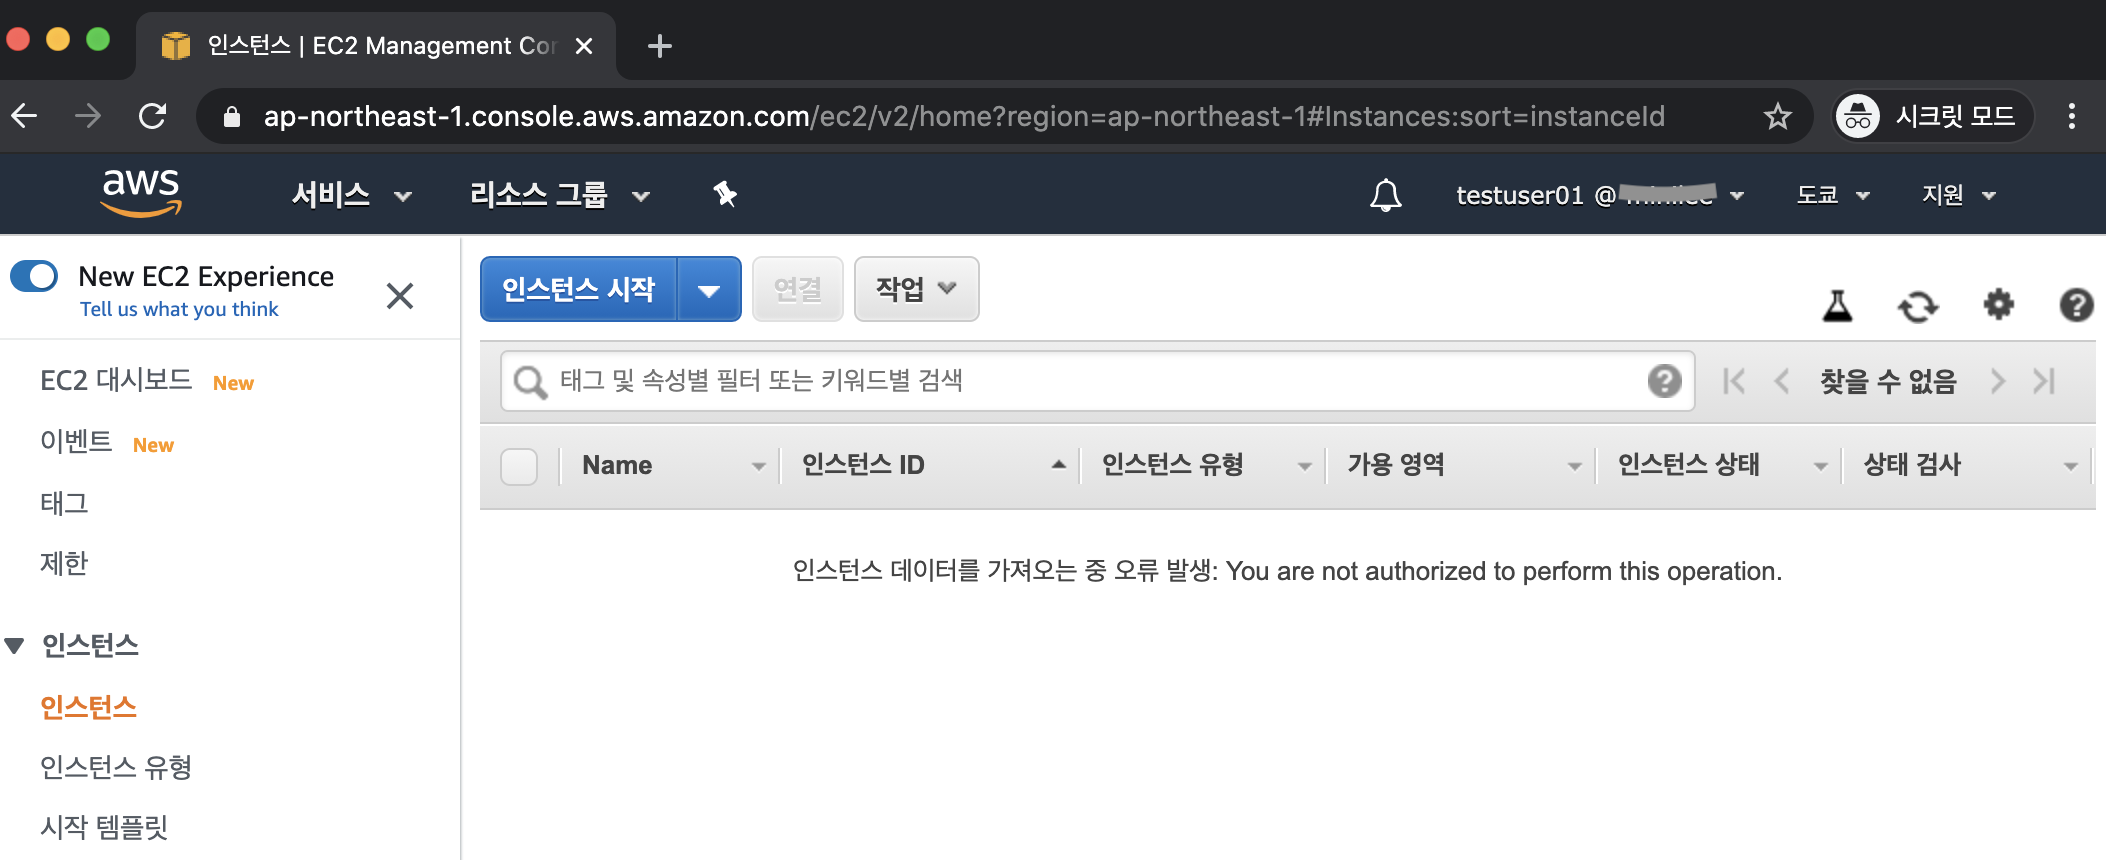Screen dimensions: 2106x860
Task: Check the select-all instances checkbox
Action: tap(519, 466)
